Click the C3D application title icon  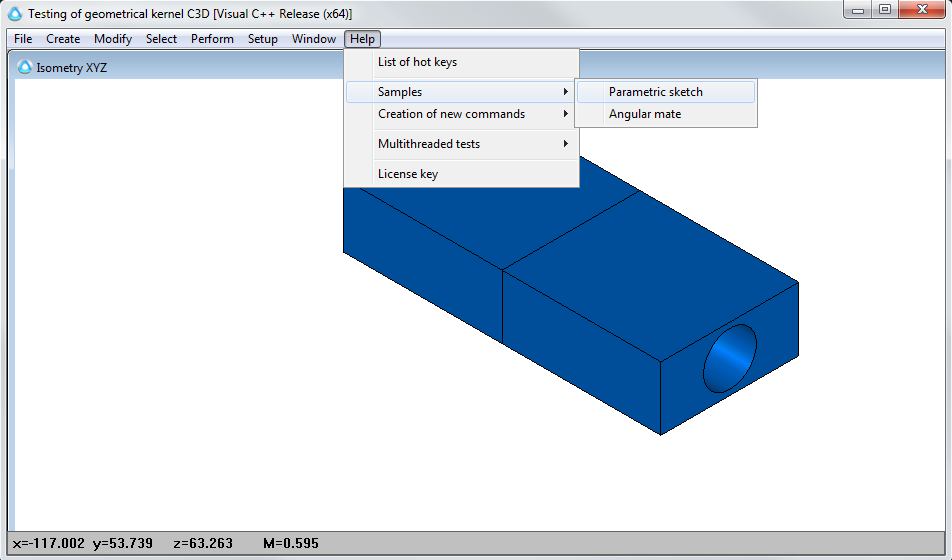(x=15, y=13)
